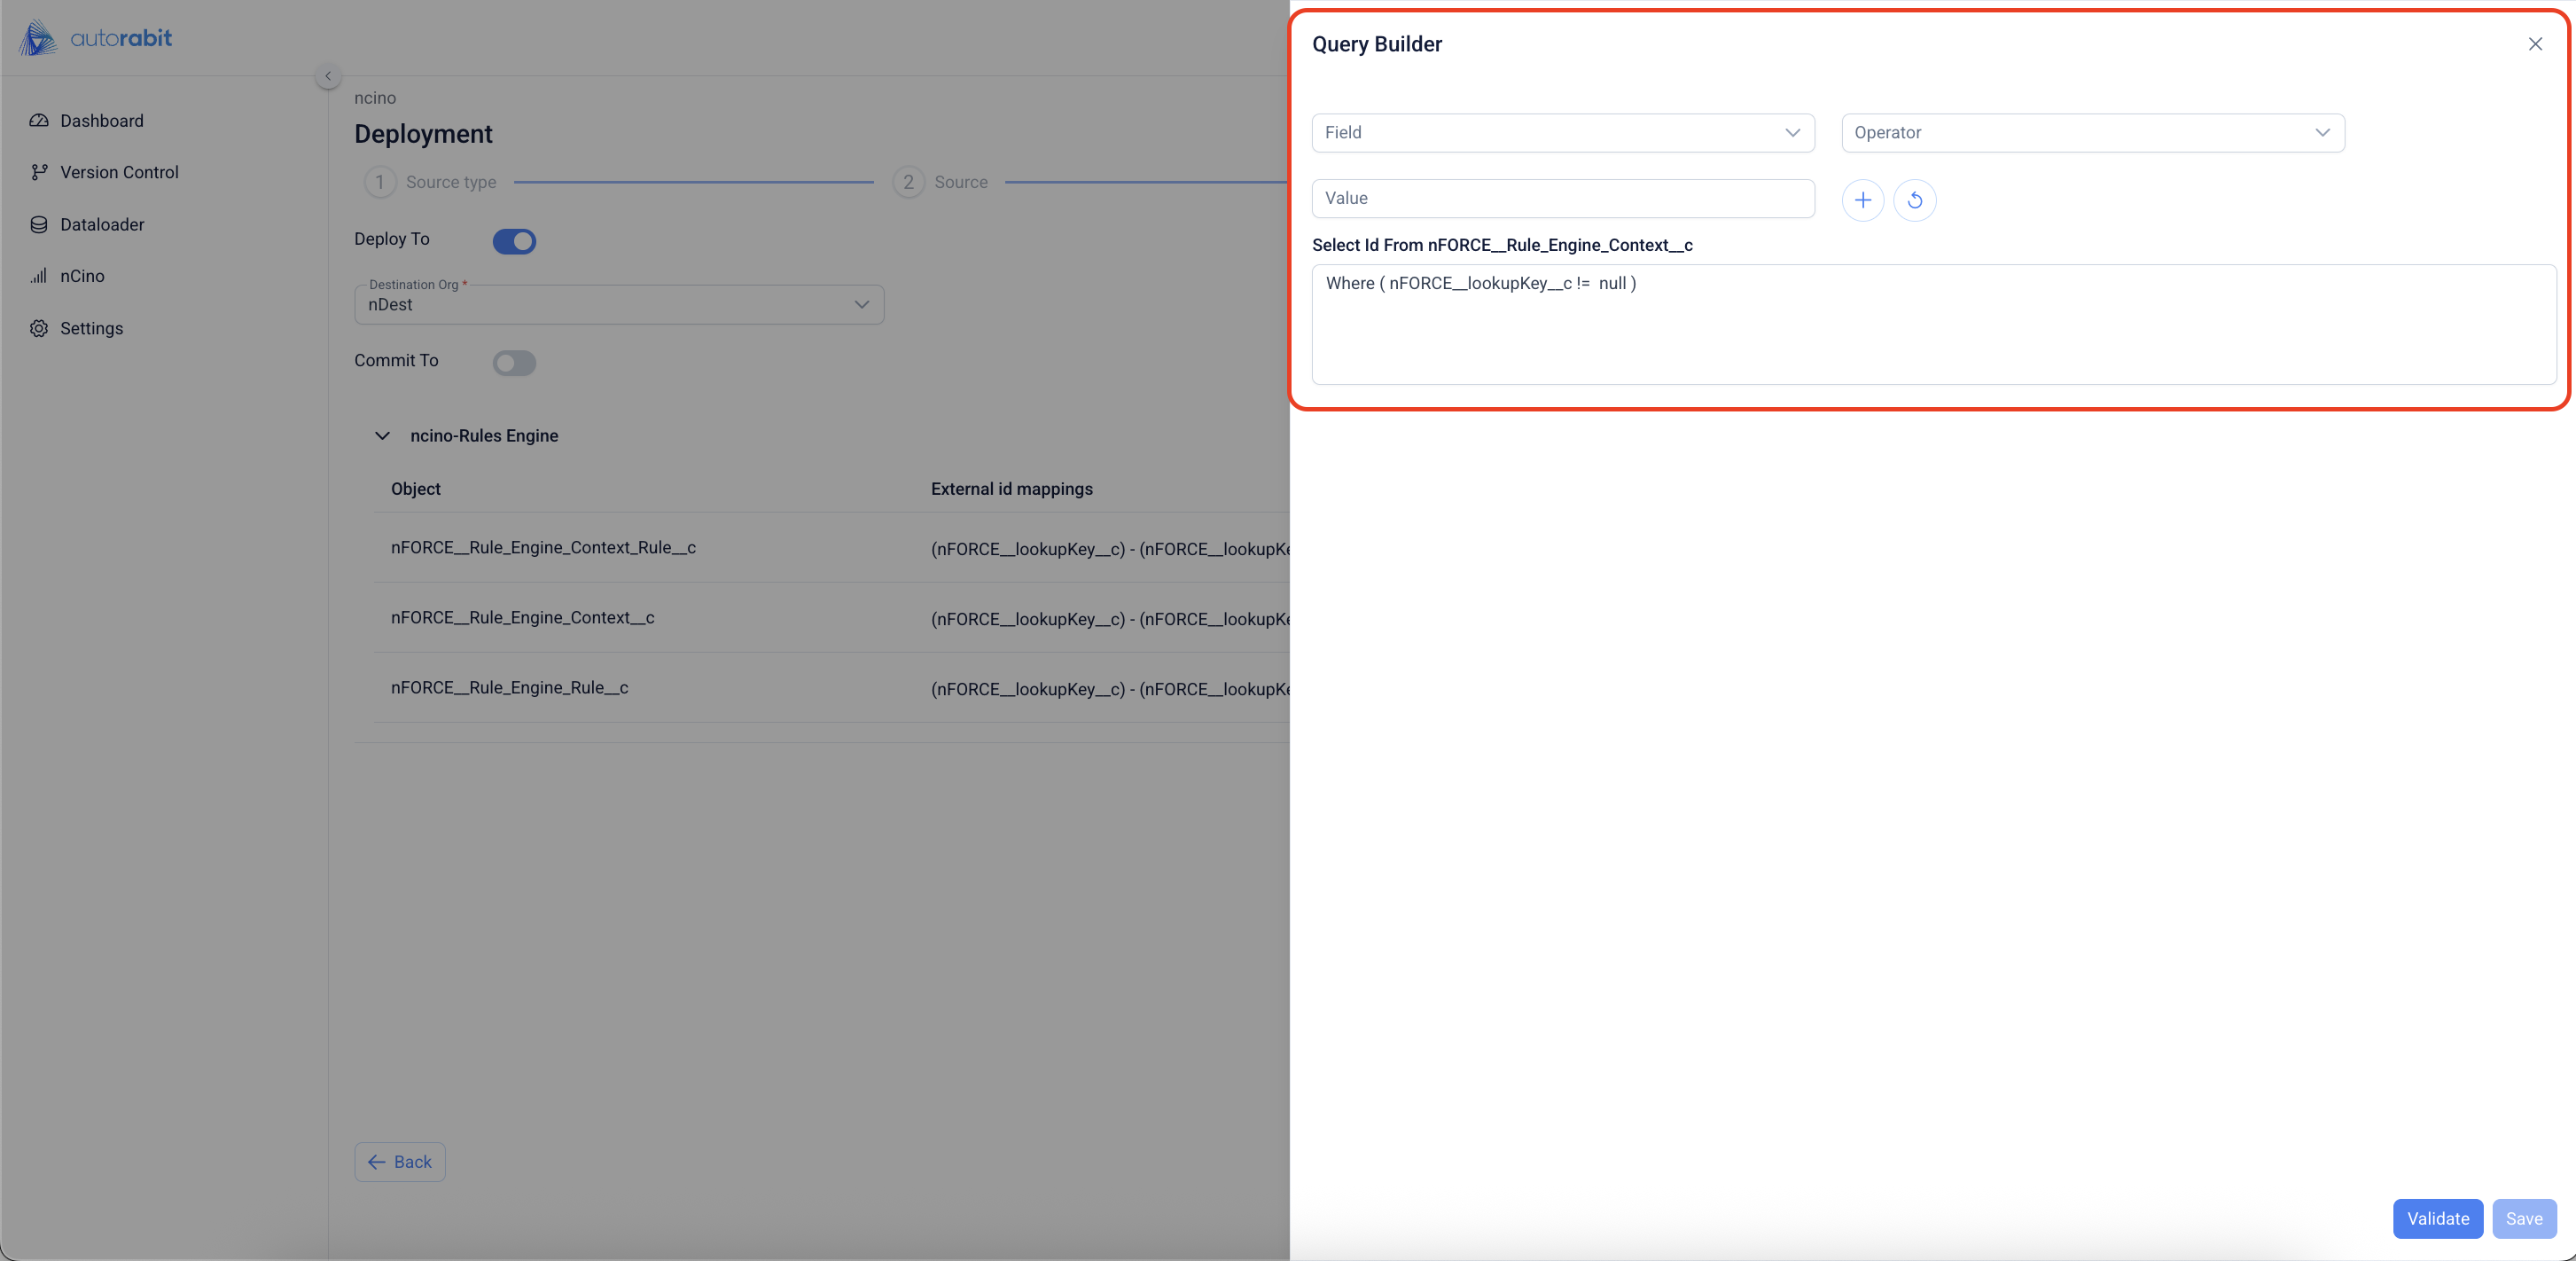
Task: Collapse the ncino-Rules Engine section
Action: (382, 436)
